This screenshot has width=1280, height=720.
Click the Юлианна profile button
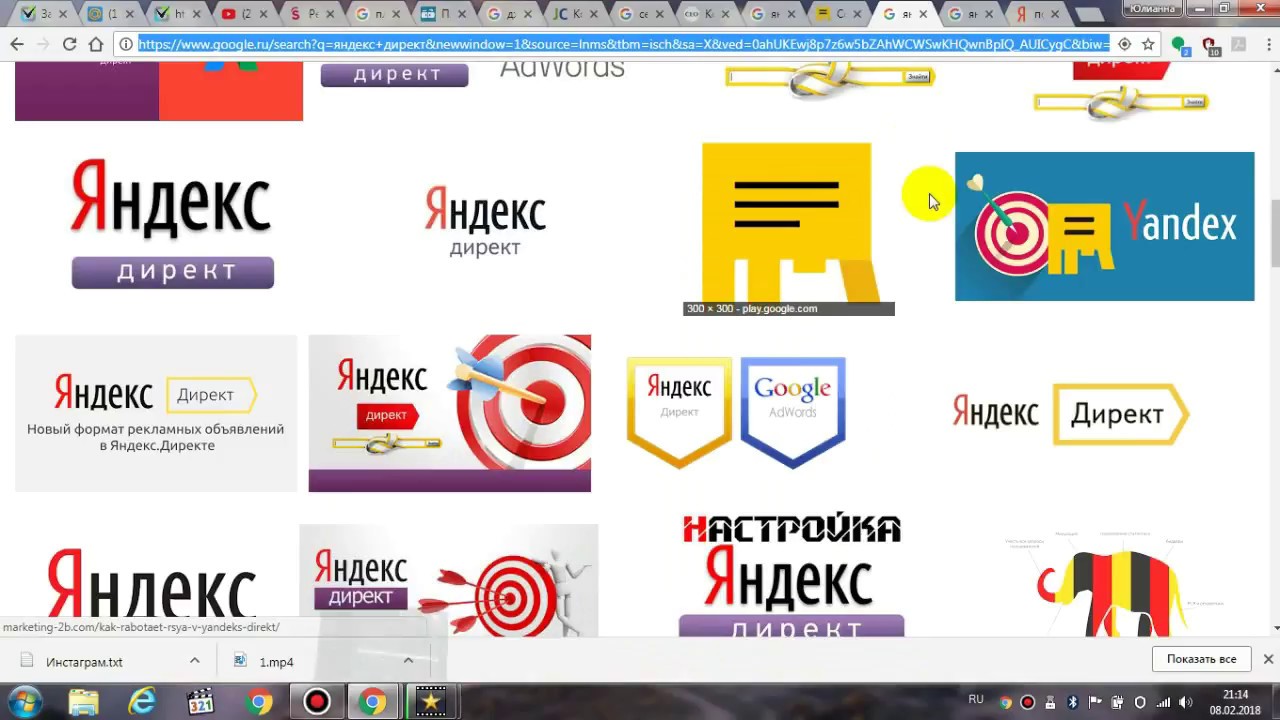(1152, 8)
